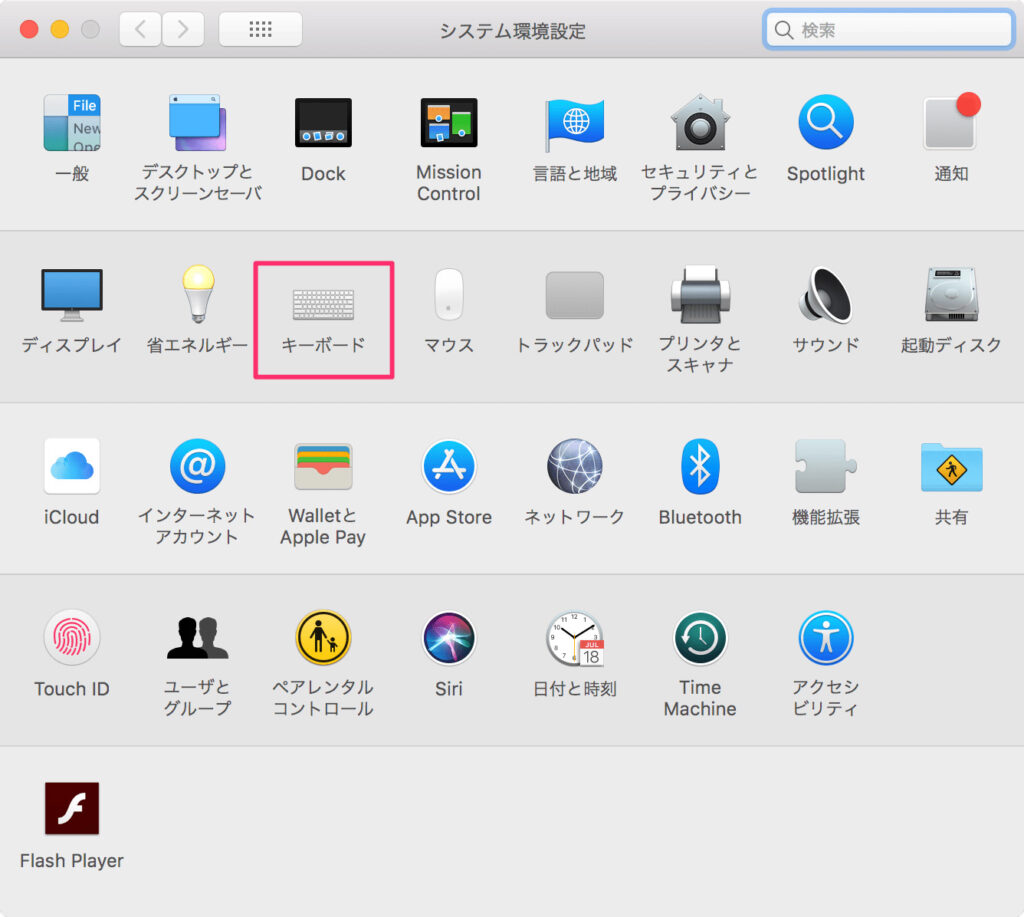Open プリンタとスキャナ preferences
The image size is (1024, 917).
pyautogui.click(x=700, y=295)
